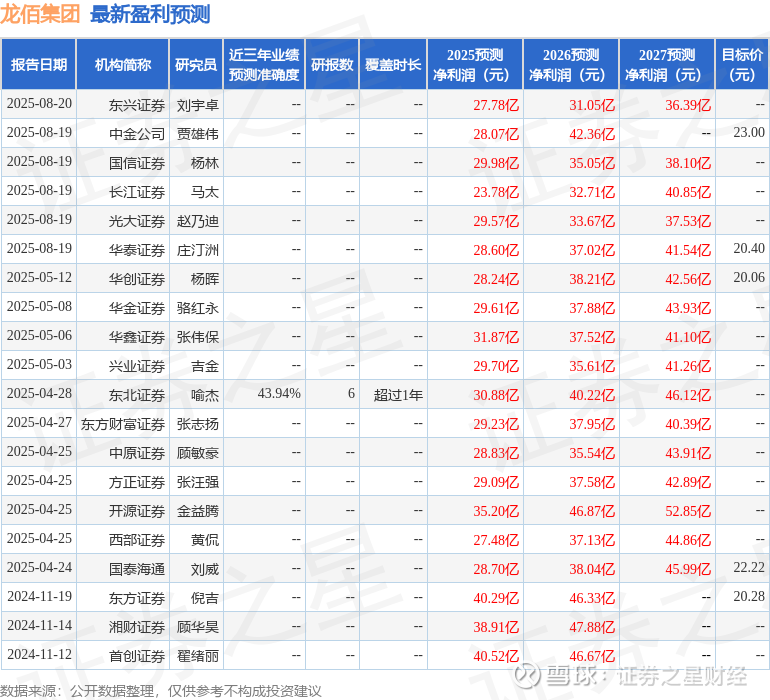Click target price 20.28
770x700 pixels.
click(x=749, y=596)
